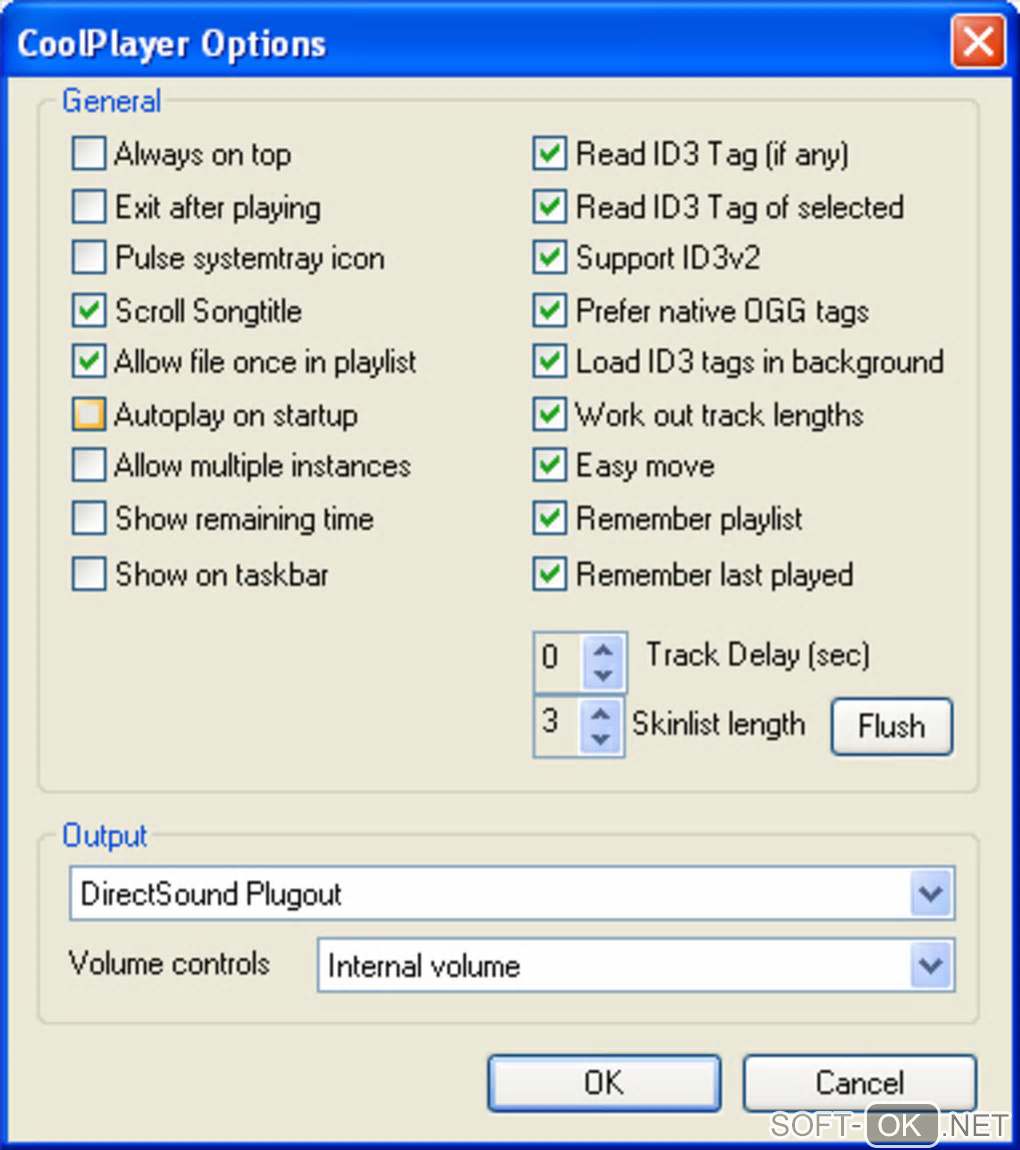Decrease Skinlist length with down arrow

pos(601,739)
